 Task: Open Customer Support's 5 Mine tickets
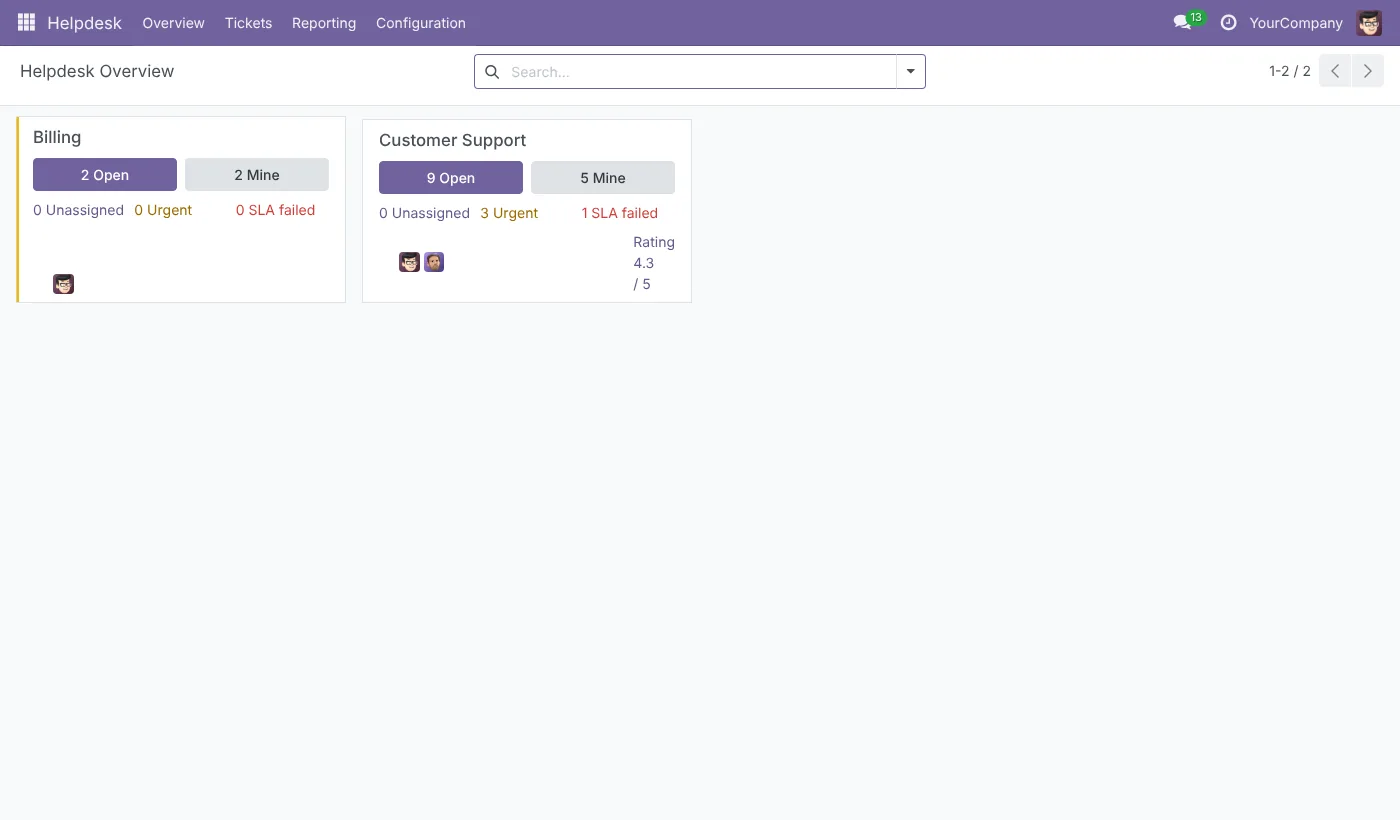[x=603, y=178]
